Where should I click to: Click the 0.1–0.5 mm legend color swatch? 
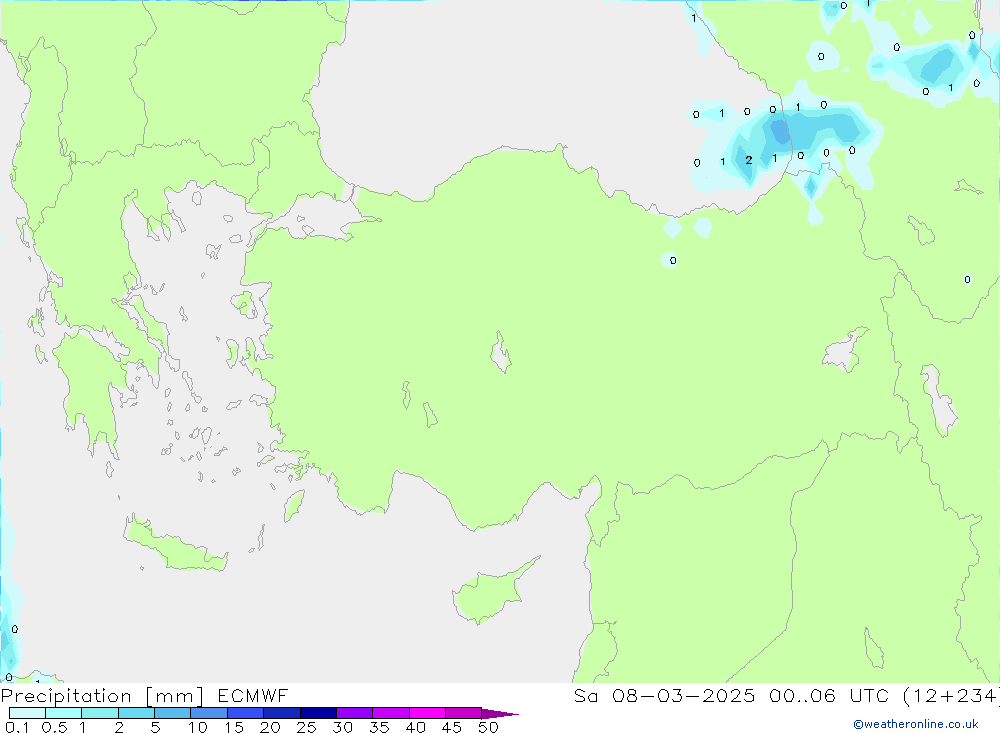(27, 713)
